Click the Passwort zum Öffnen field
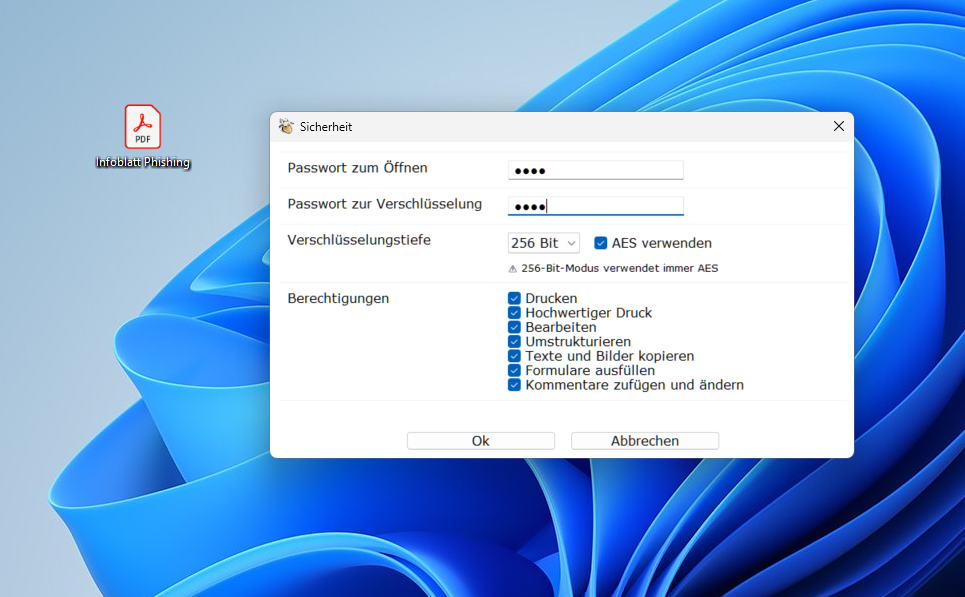Screen dimensions: 965x597 coord(595,170)
